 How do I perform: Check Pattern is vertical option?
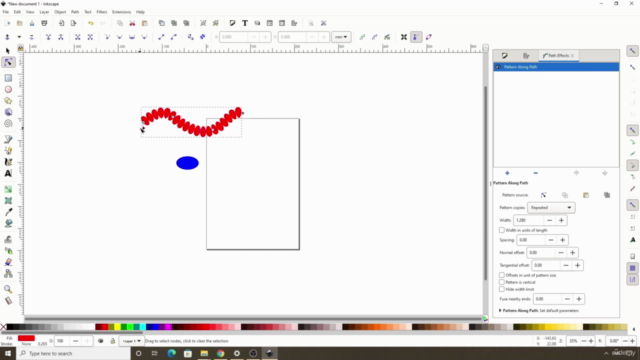point(502,282)
